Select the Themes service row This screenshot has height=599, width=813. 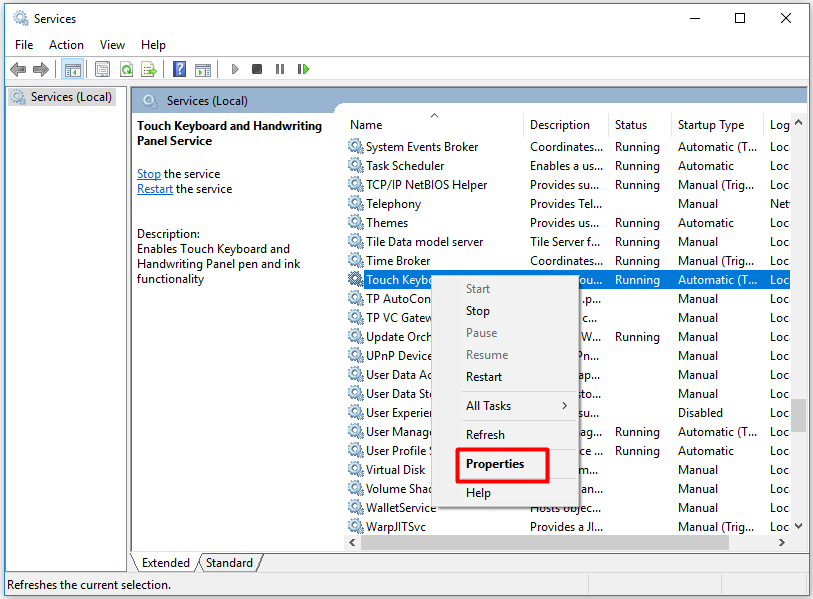pos(568,222)
